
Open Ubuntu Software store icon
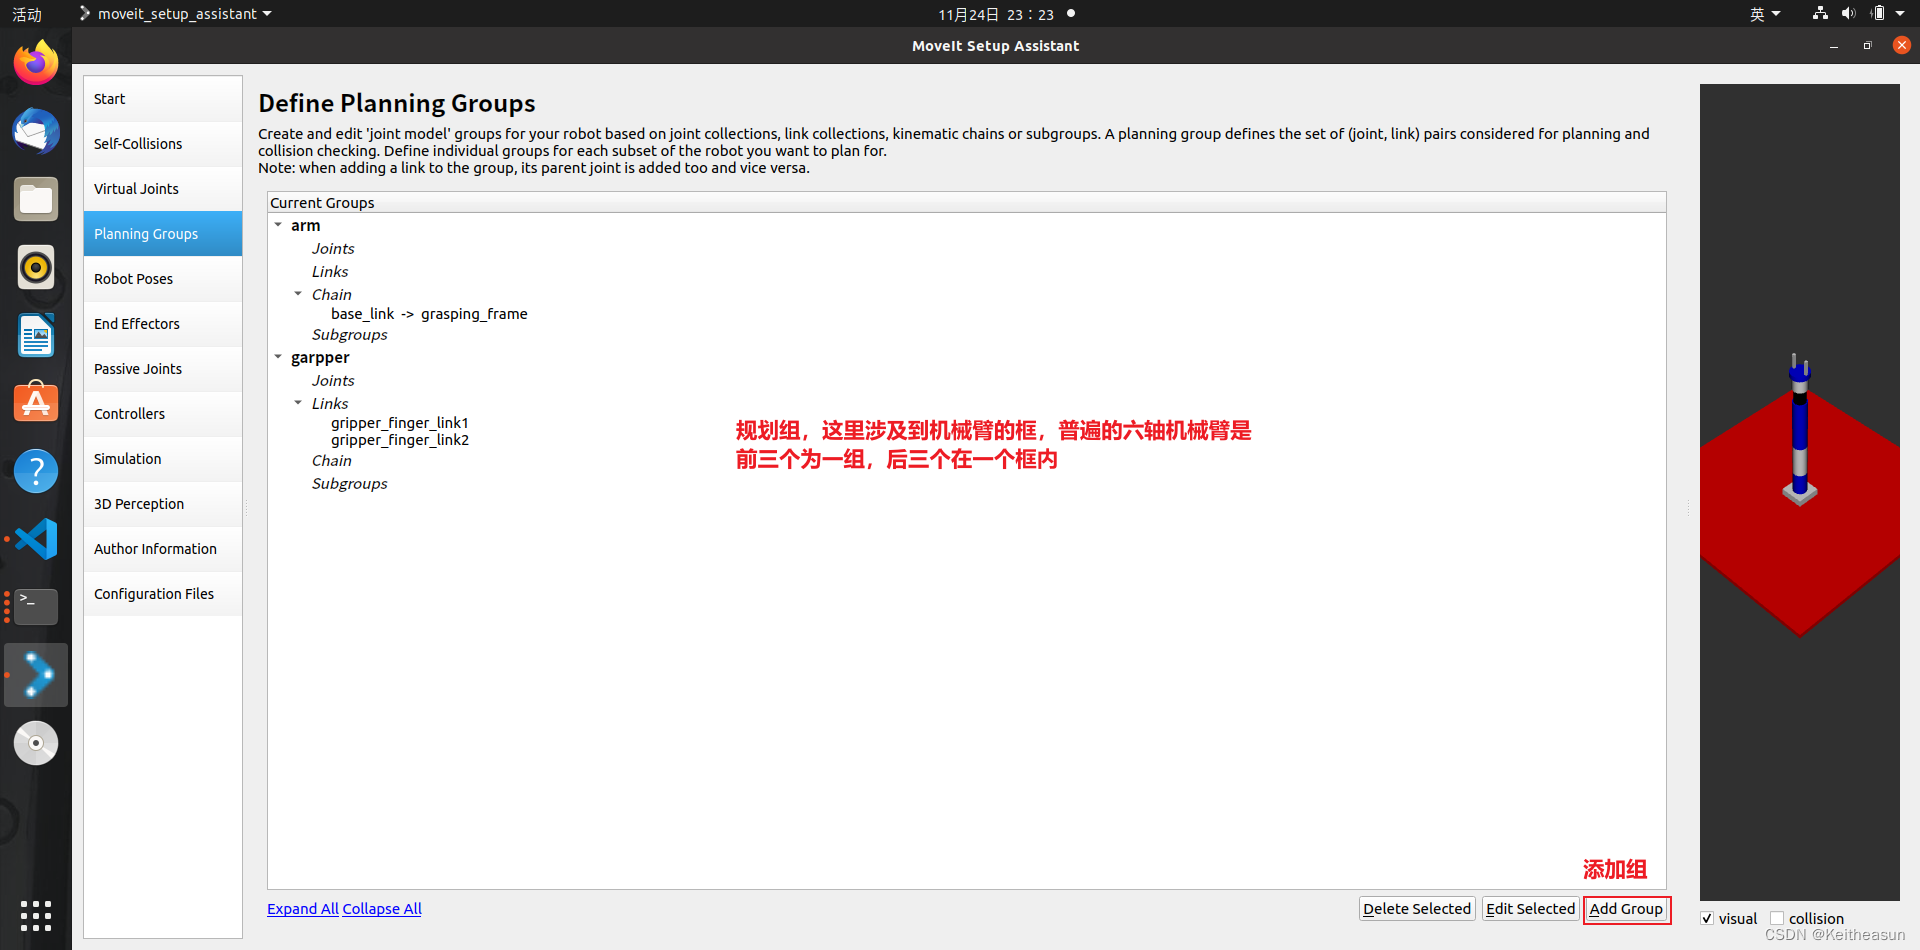click(36, 403)
